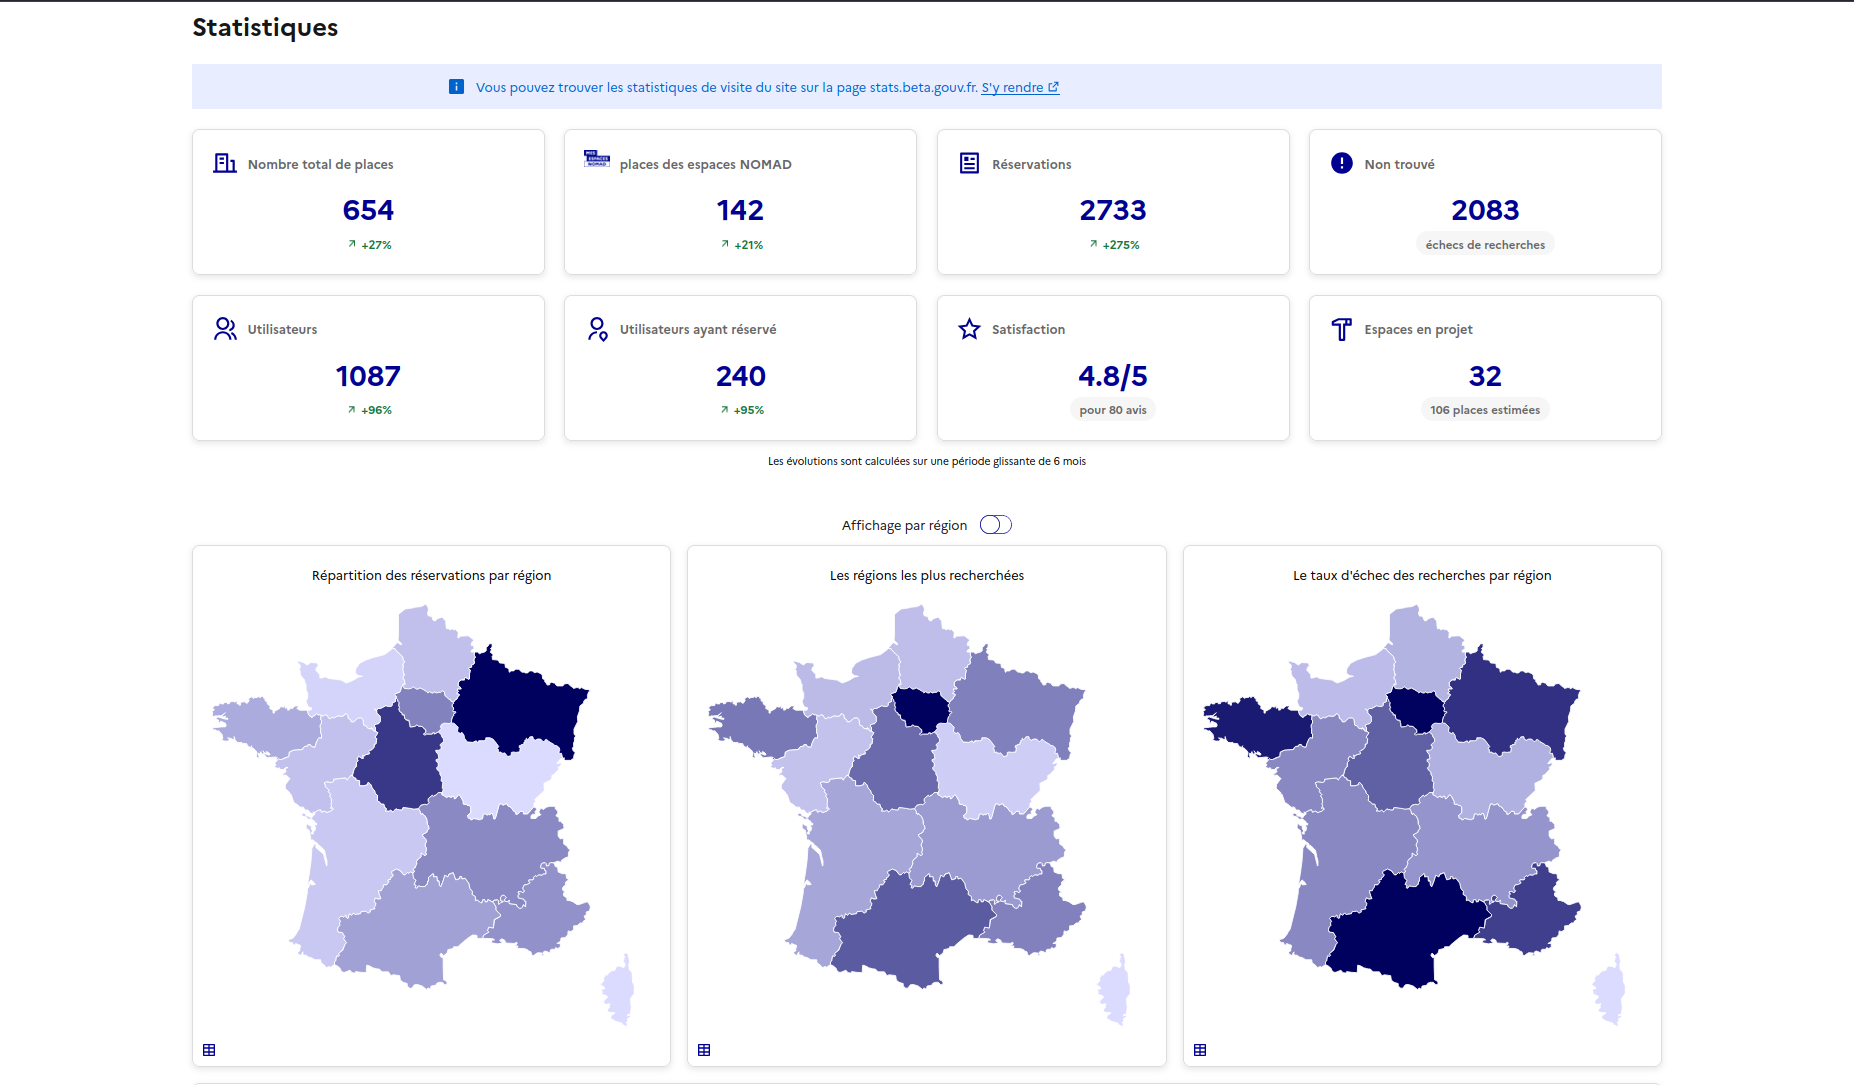Image resolution: width=1854 pixels, height=1085 pixels.
Task: Click the user-with-pin icon for Utilisateurs ayant réservé
Action: (597, 329)
